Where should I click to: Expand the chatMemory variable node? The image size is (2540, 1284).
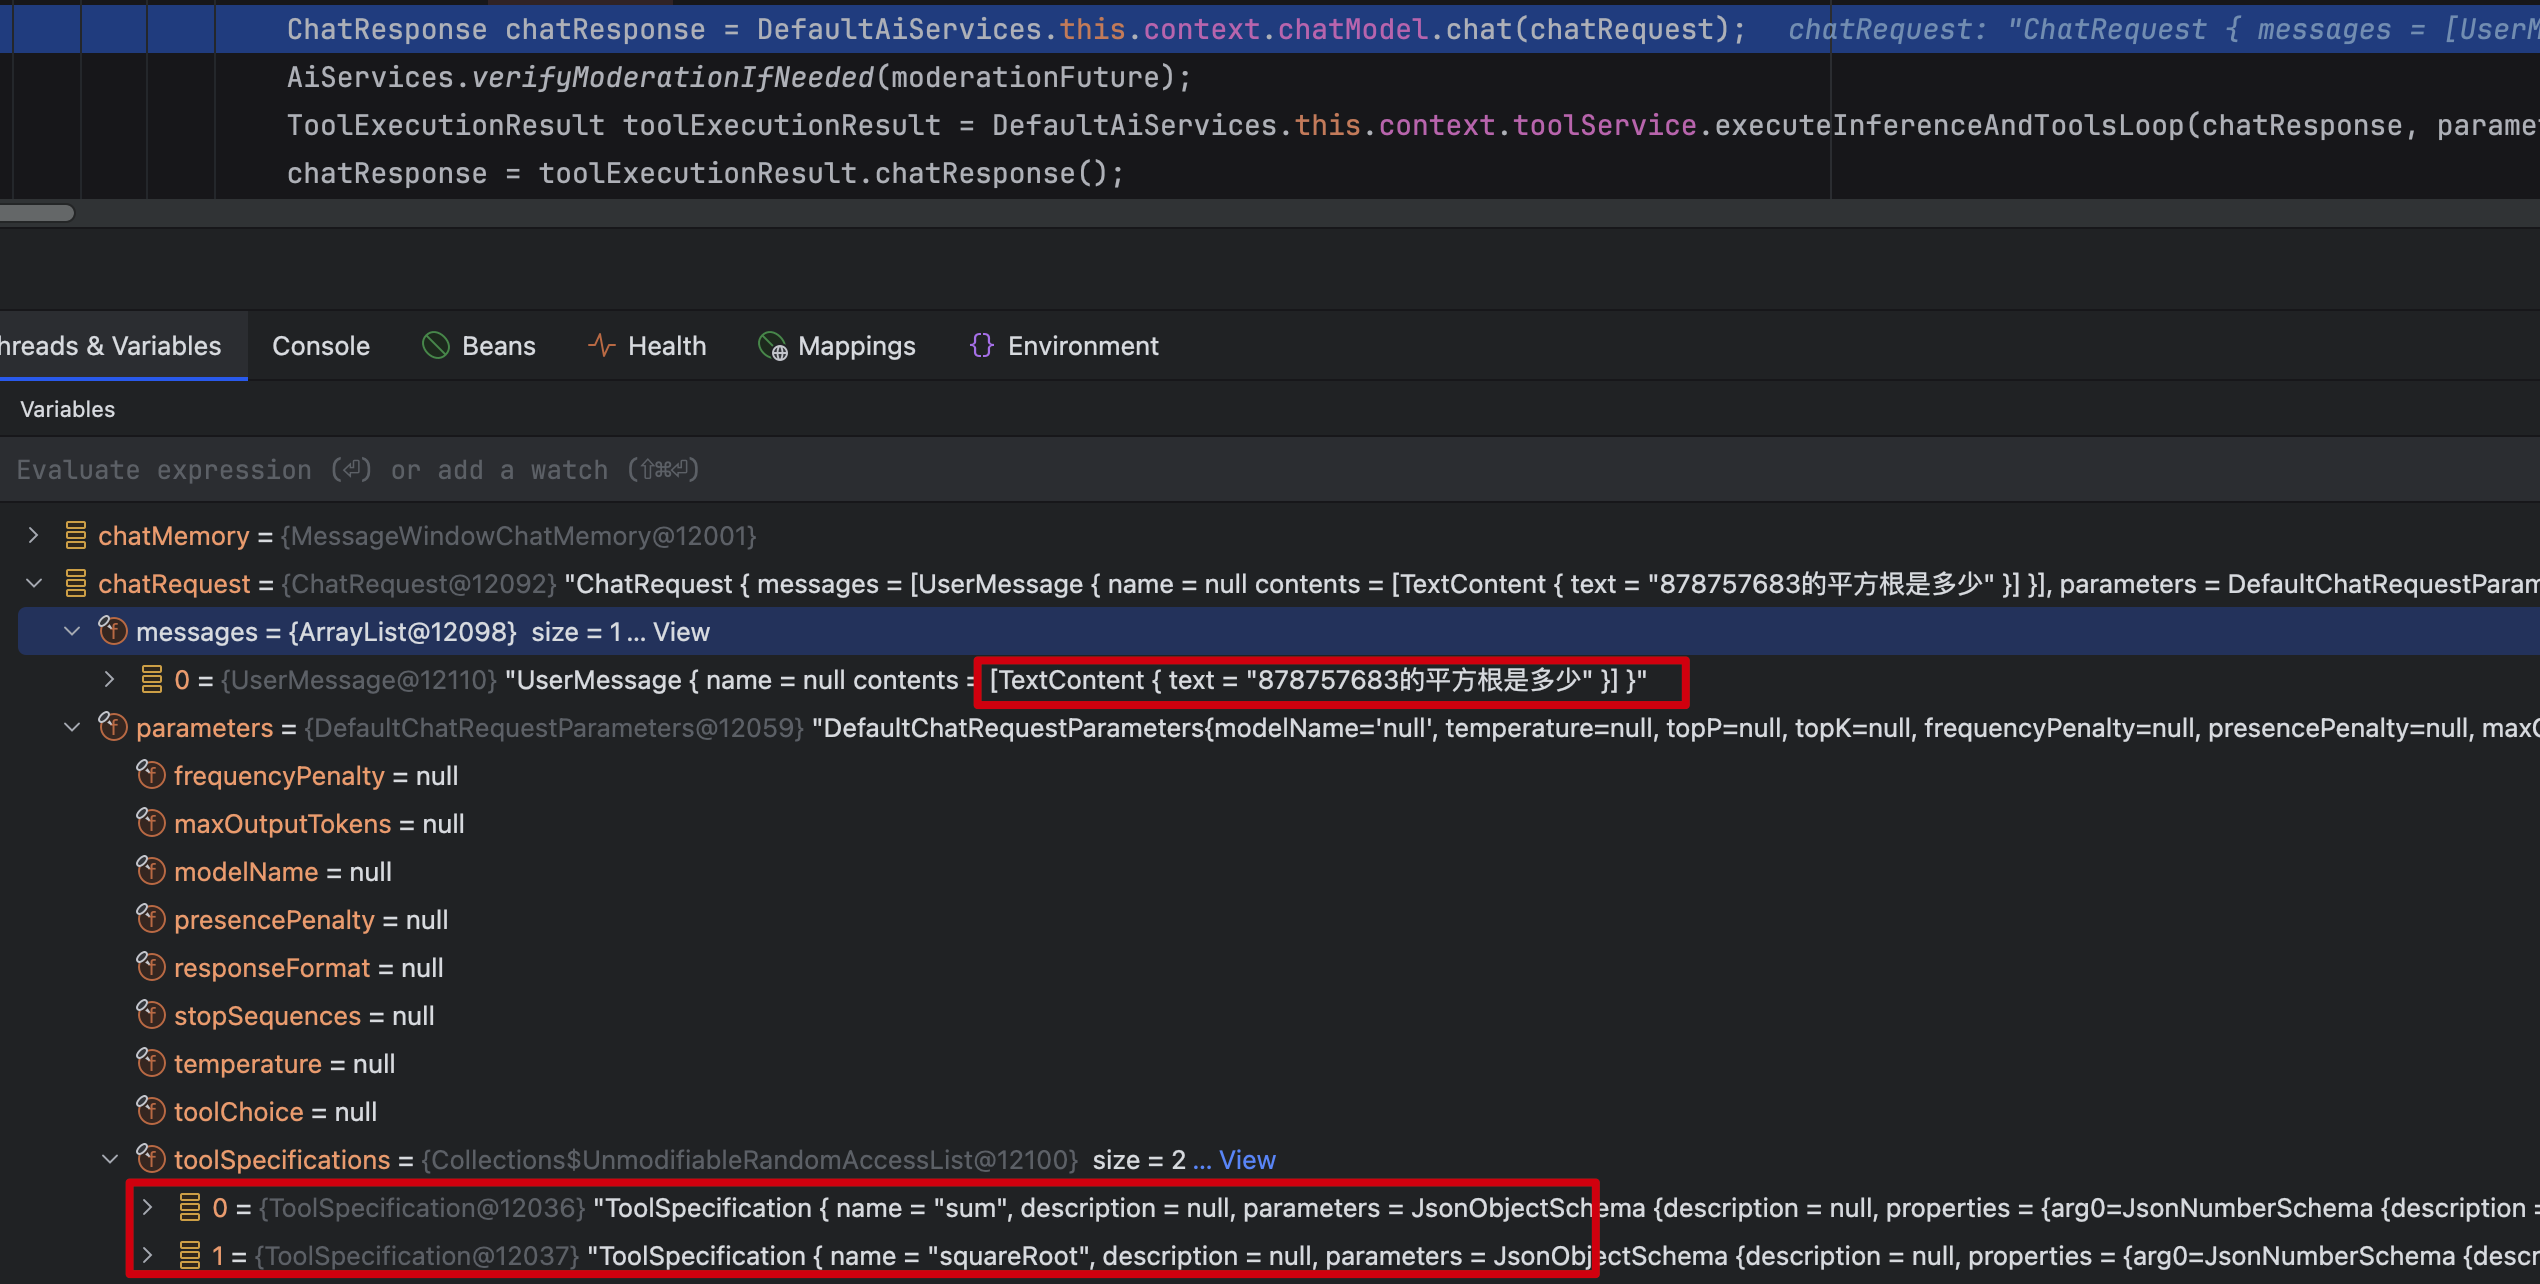click(33, 536)
